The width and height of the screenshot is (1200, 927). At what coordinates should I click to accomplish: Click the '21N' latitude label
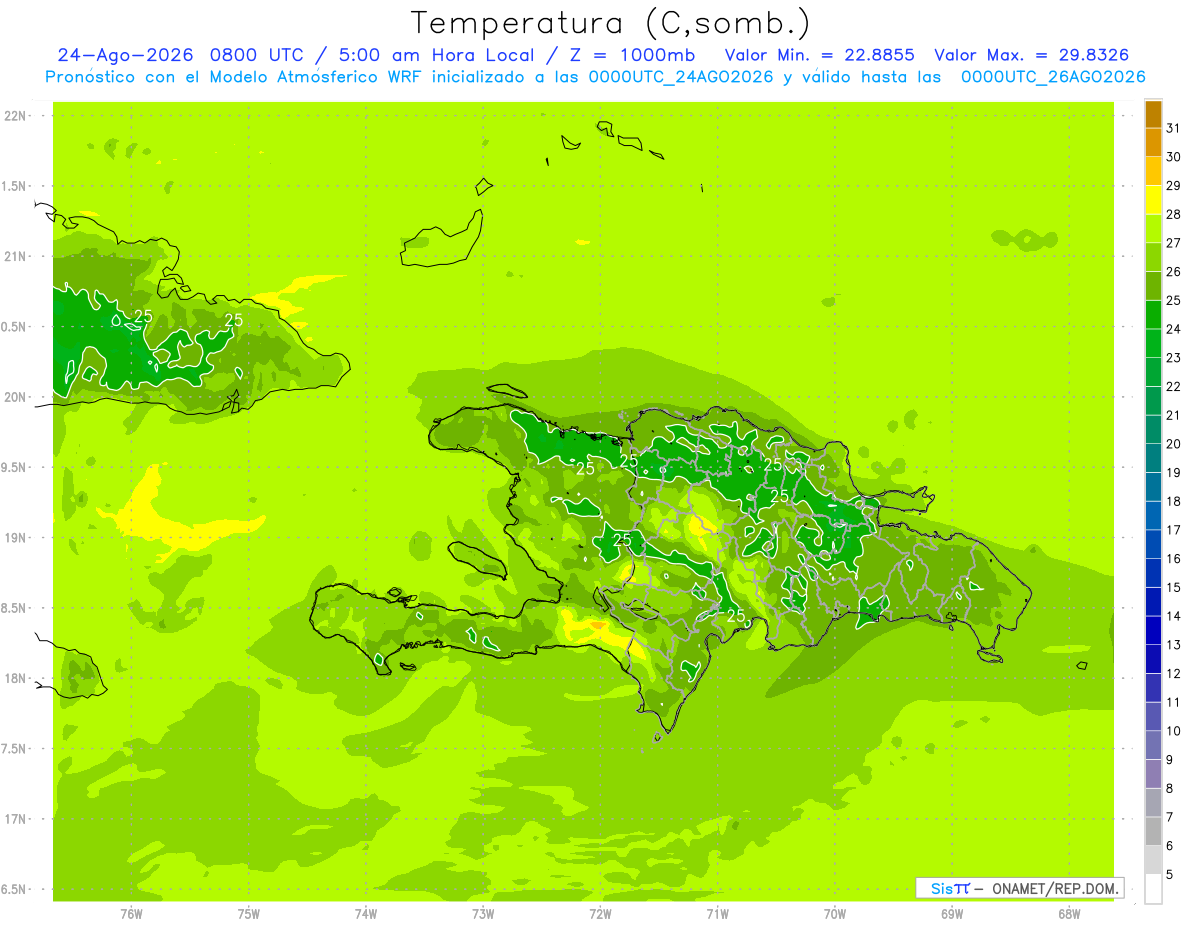pos(16,257)
